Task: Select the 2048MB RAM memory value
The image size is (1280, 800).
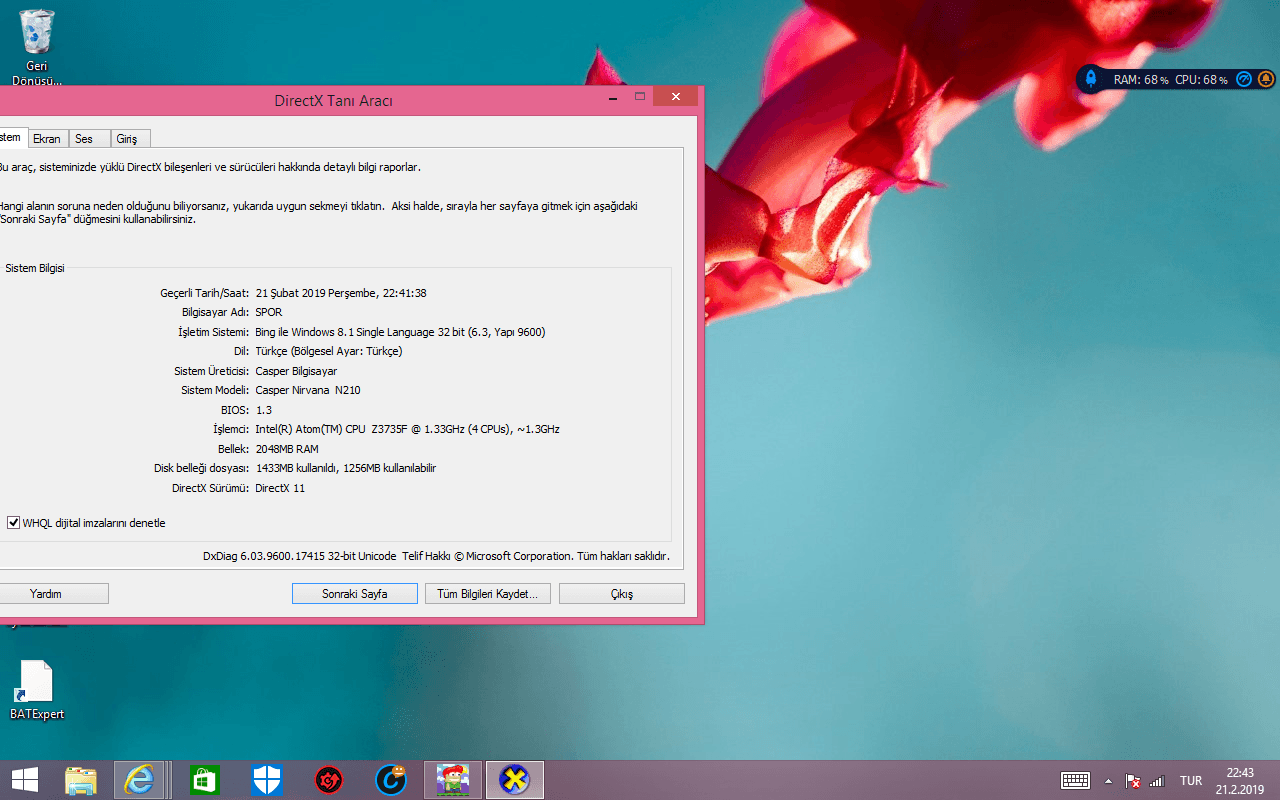Action: (287, 449)
